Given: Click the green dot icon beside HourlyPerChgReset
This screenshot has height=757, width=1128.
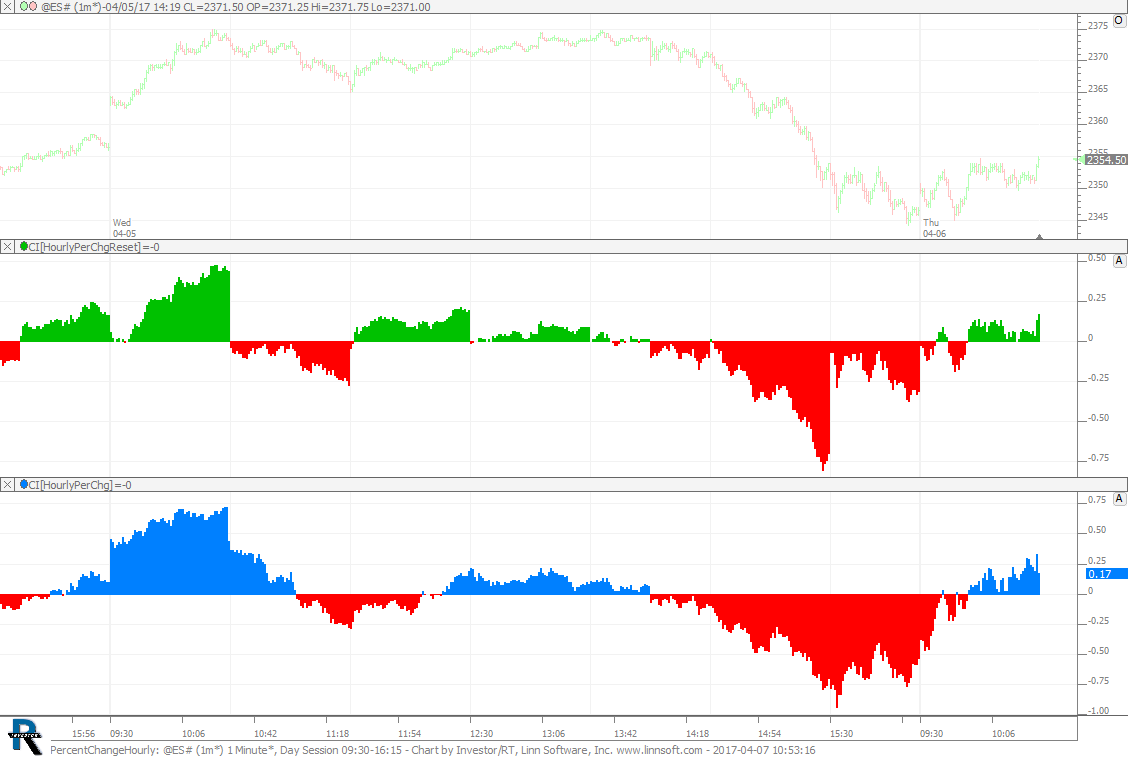Looking at the screenshot, I should coord(24,246).
